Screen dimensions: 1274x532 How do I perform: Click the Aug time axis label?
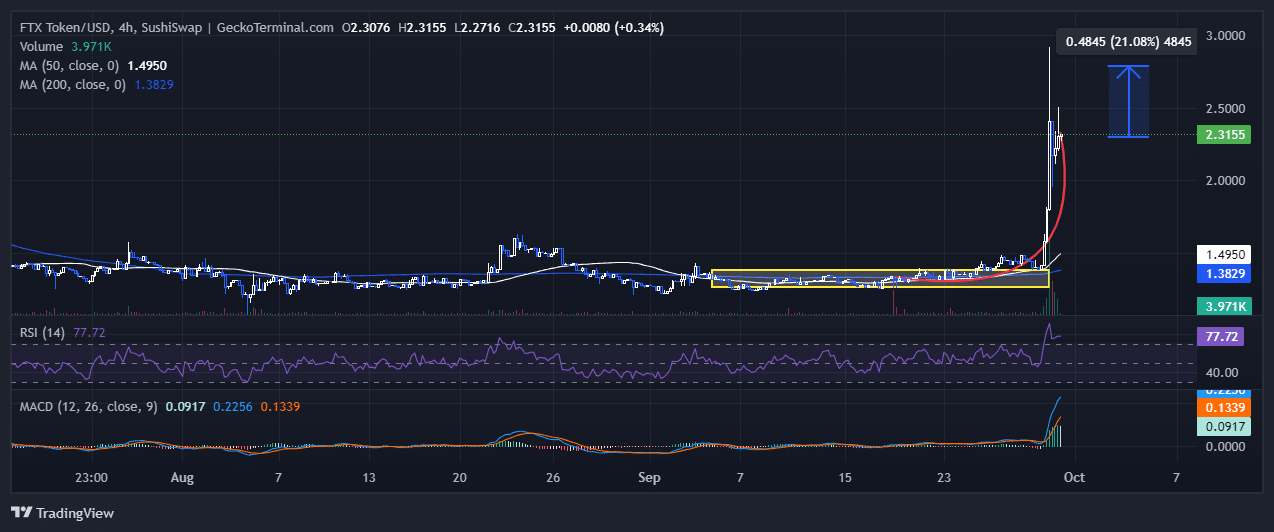(x=181, y=479)
